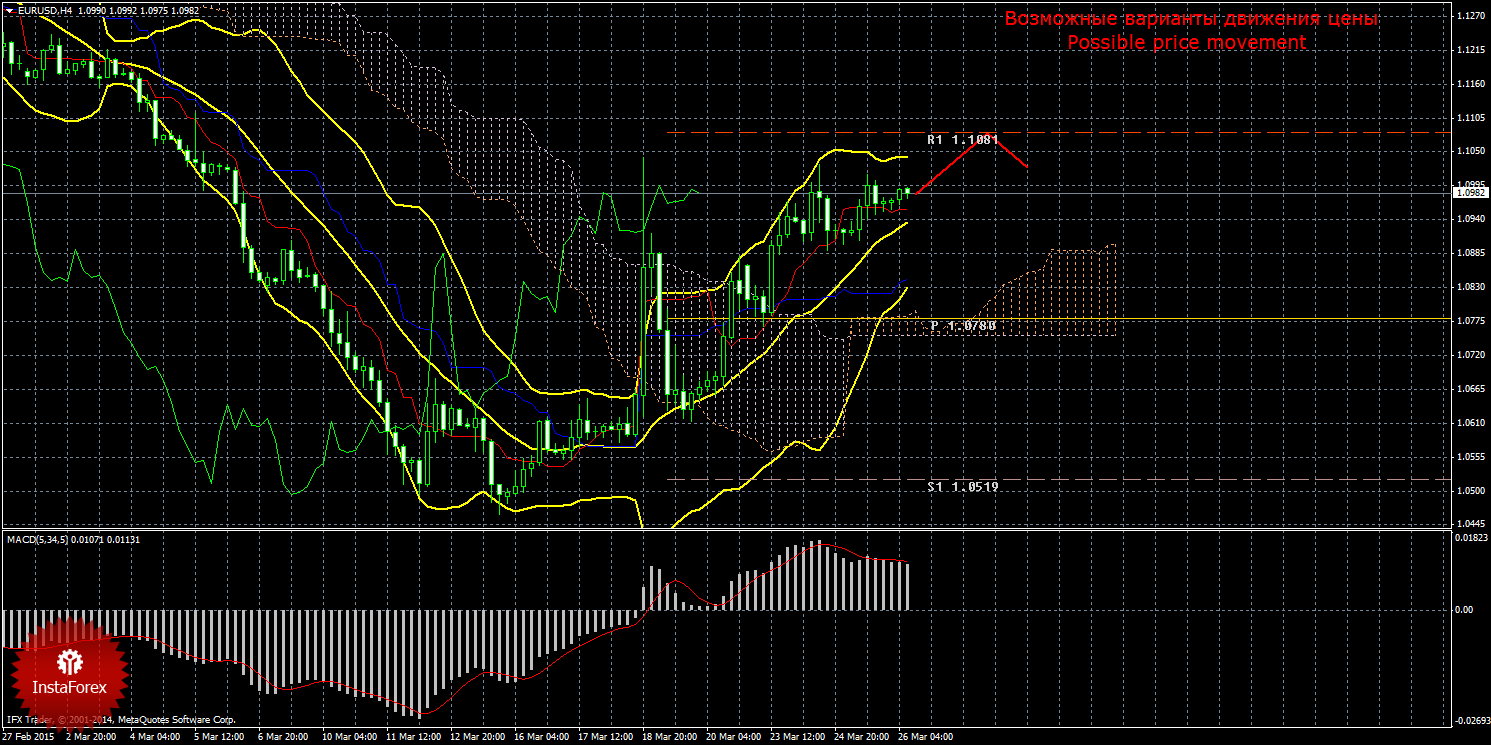The width and height of the screenshot is (1491, 745).
Task: Click the '18 Mar 20:00' time label
Action: point(669,737)
